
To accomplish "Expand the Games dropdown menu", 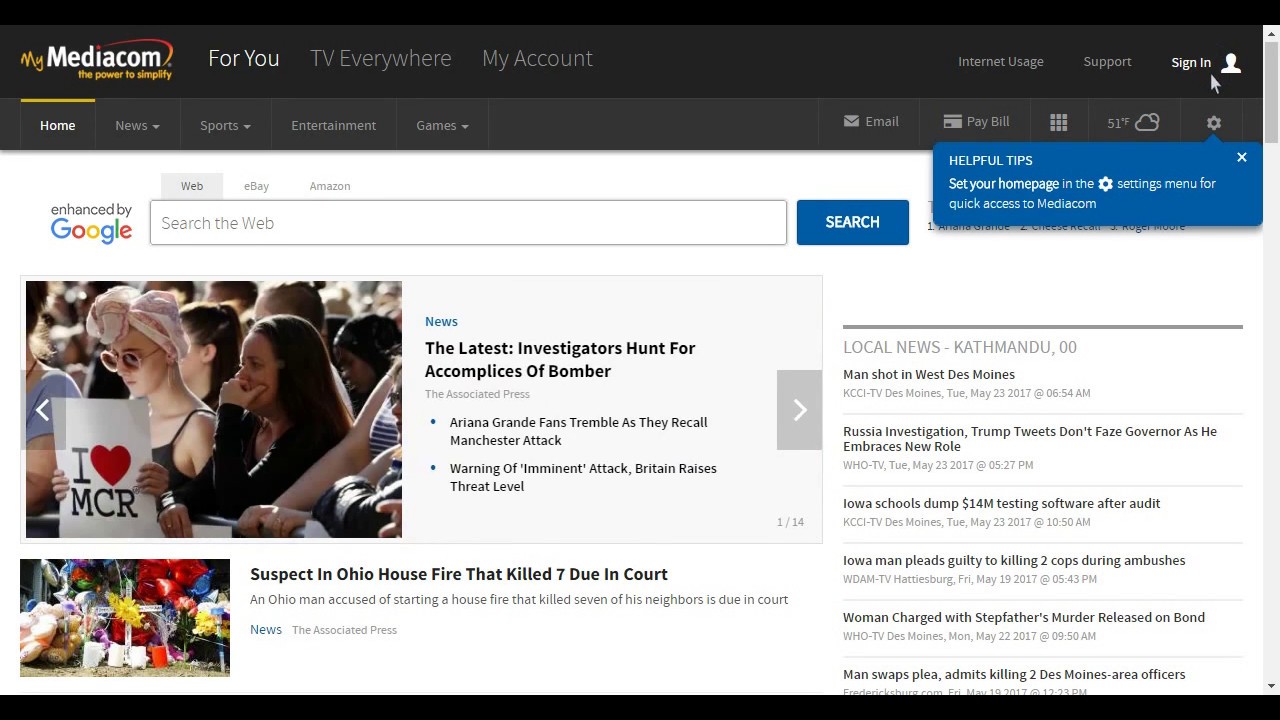I will coord(442,125).
